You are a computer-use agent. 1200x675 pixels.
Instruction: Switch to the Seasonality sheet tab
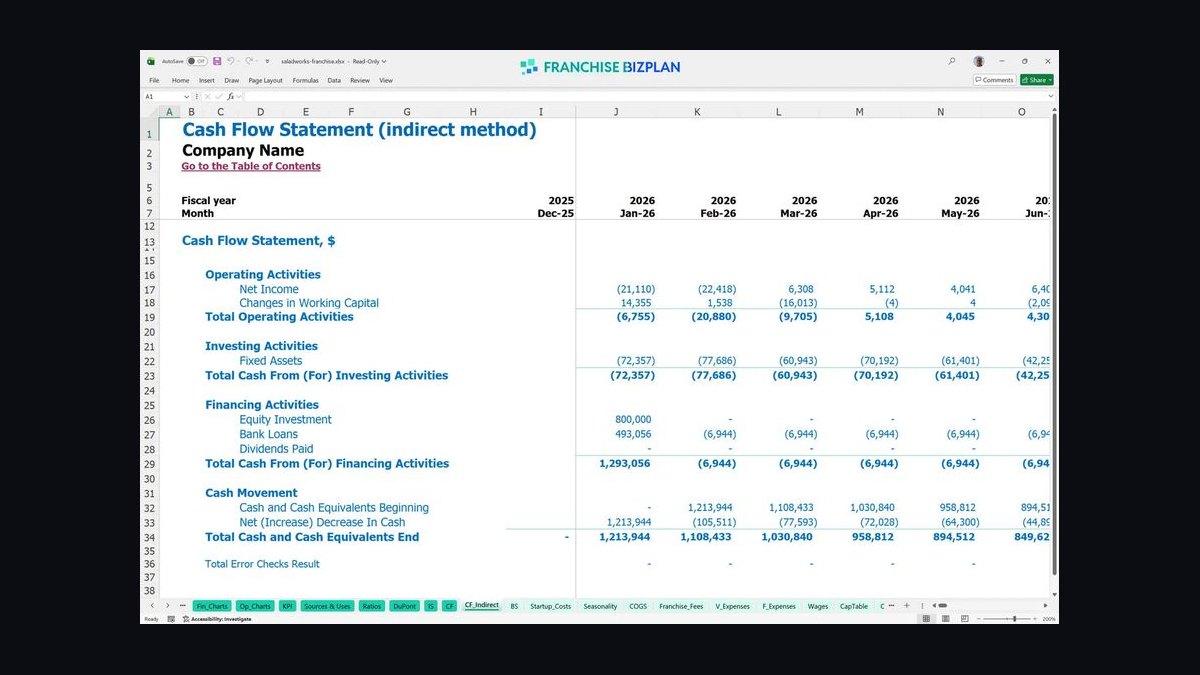[x=600, y=606]
